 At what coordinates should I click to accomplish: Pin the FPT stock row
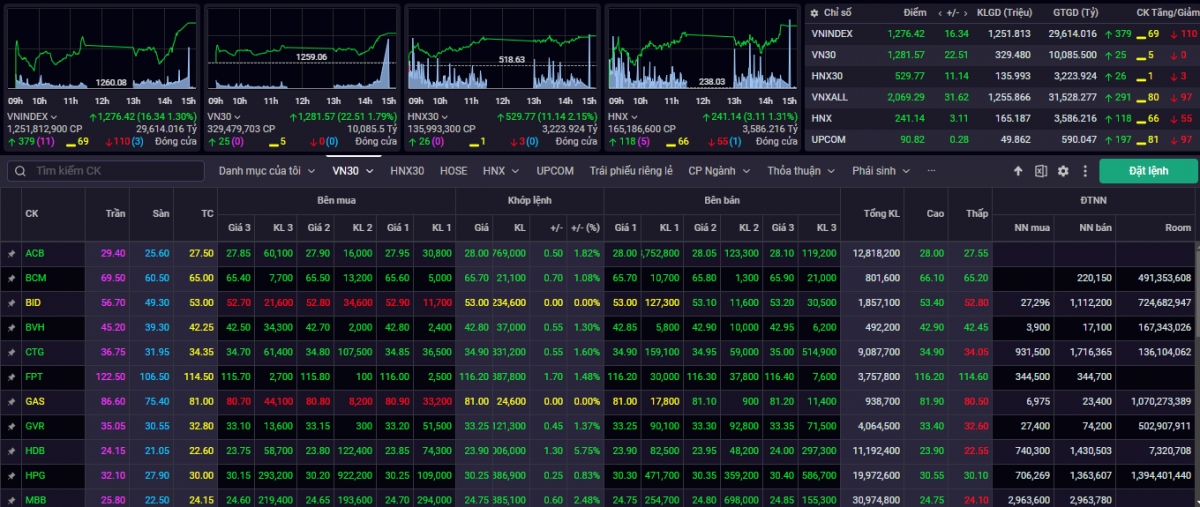coord(11,377)
